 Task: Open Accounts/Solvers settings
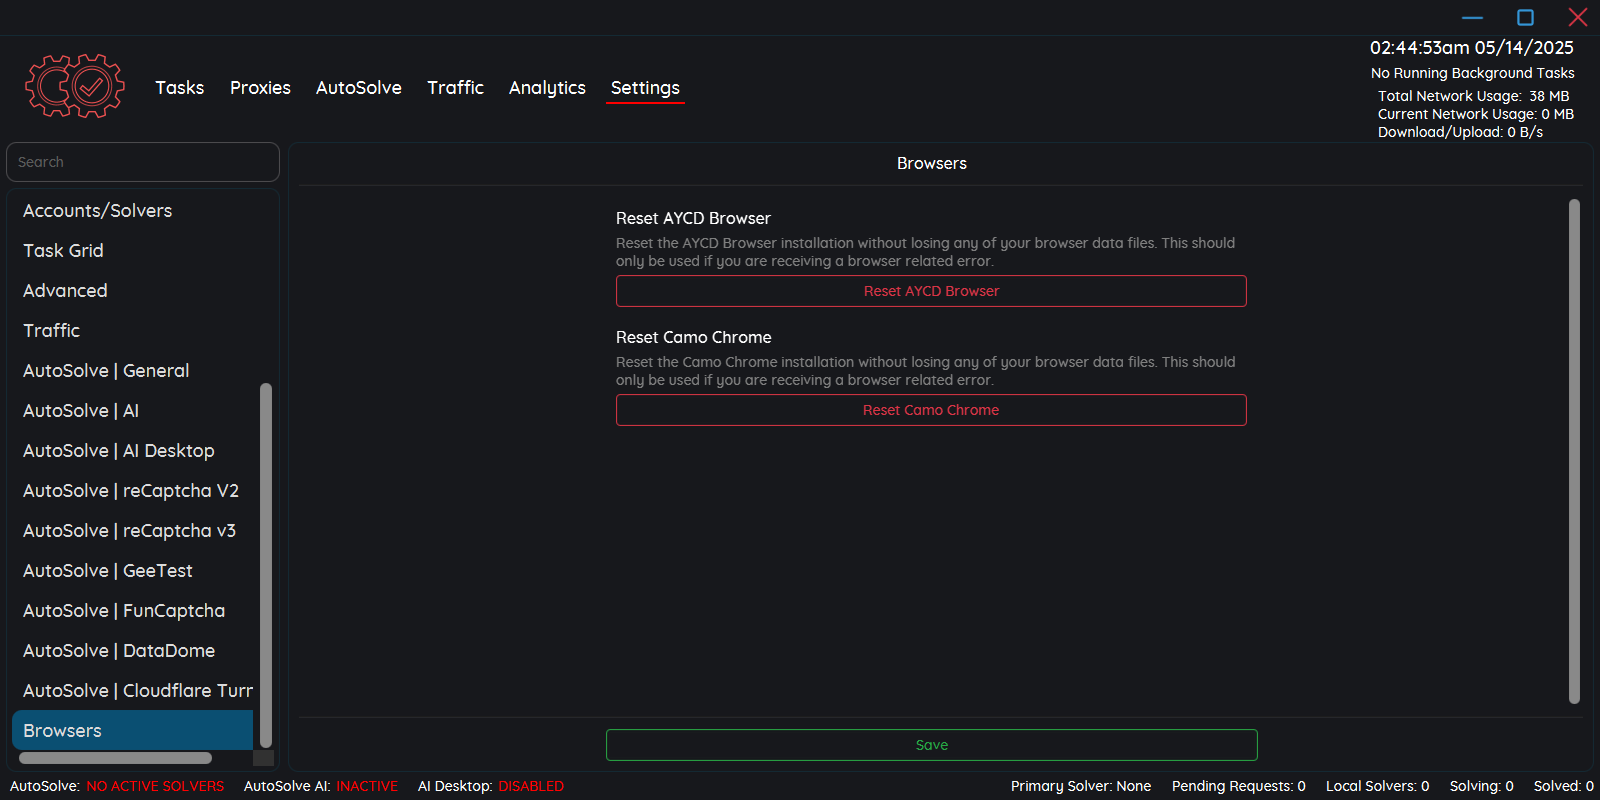pyautogui.click(x=133, y=211)
